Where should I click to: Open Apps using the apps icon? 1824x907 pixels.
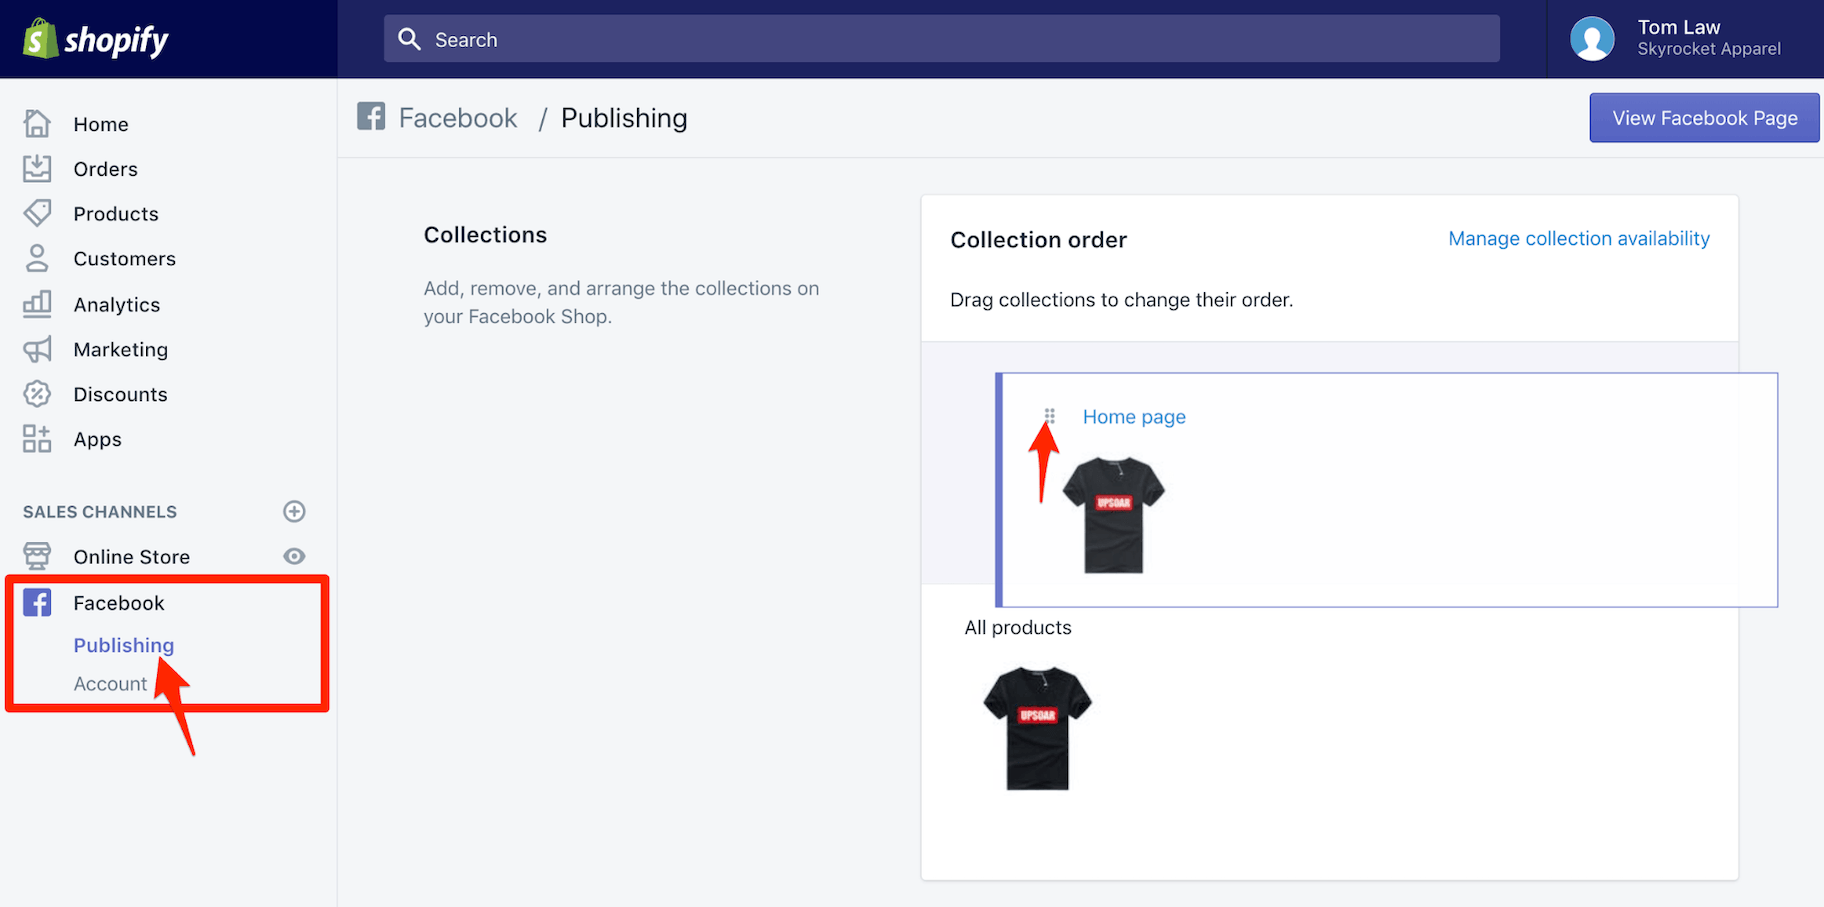pyautogui.click(x=37, y=438)
